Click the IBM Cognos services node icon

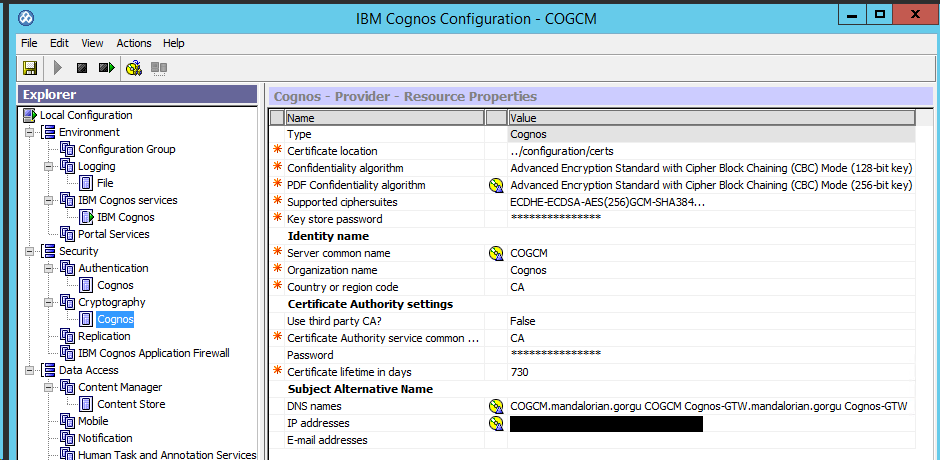pos(67,200)
